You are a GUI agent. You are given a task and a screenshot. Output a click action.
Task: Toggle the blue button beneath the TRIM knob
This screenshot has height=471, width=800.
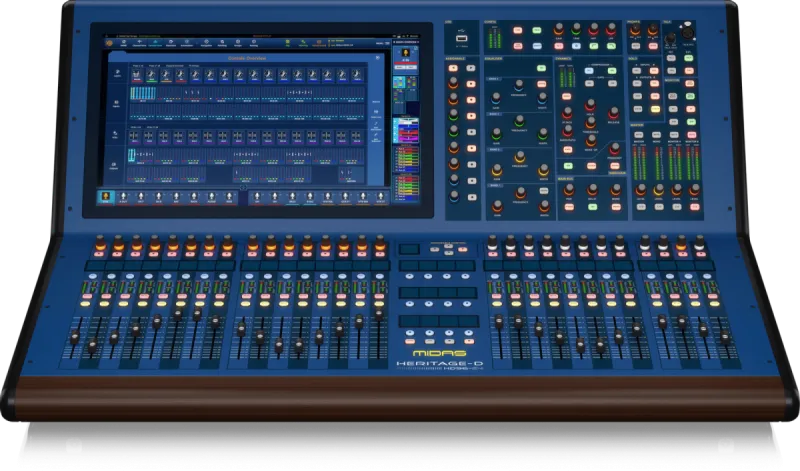576,46
